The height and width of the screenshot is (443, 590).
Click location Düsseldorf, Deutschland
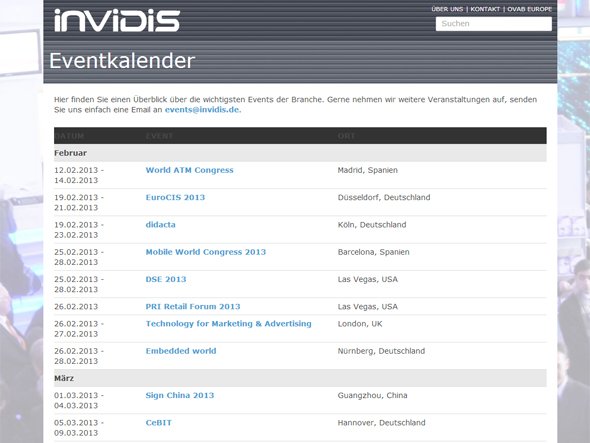pyautogui.click(x=384, y=198)
